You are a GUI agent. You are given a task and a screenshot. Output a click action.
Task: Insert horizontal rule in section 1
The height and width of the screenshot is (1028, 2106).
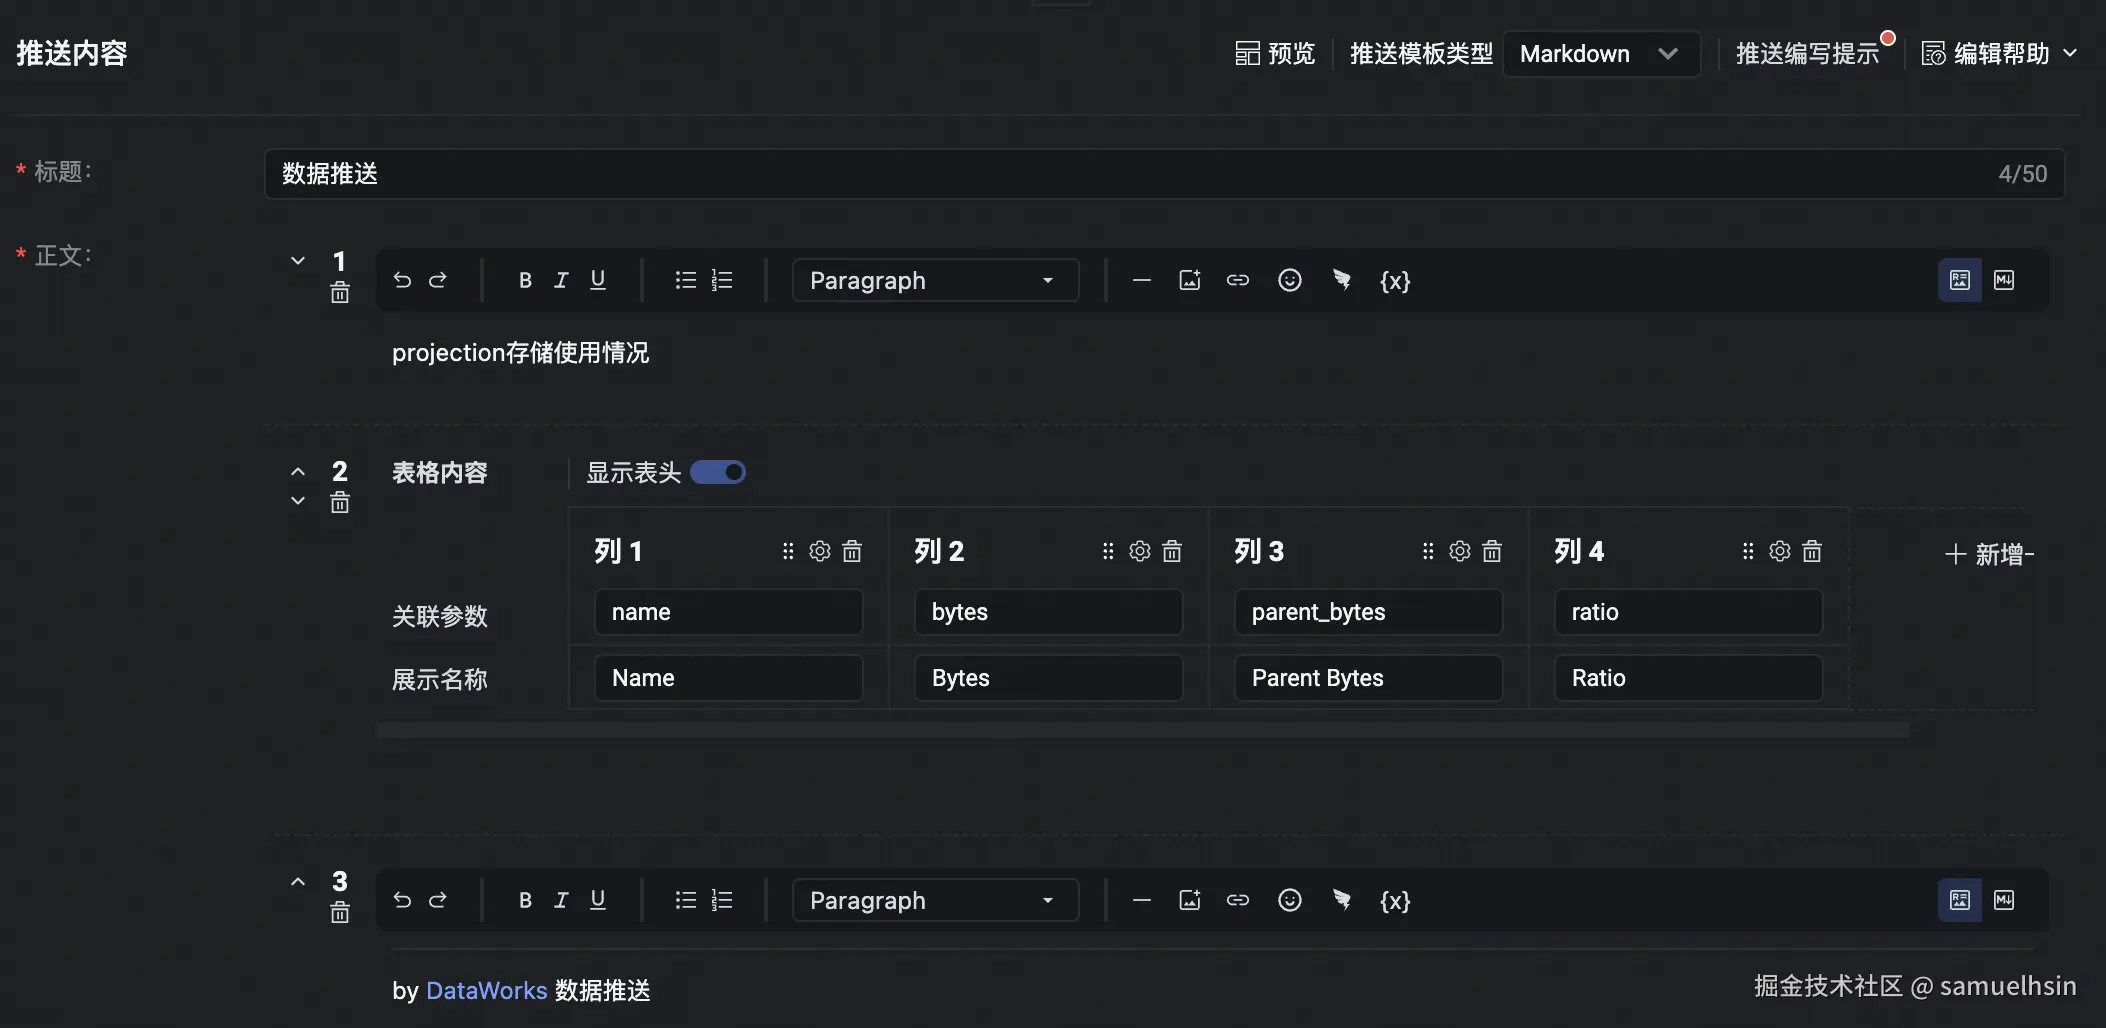1142,280
